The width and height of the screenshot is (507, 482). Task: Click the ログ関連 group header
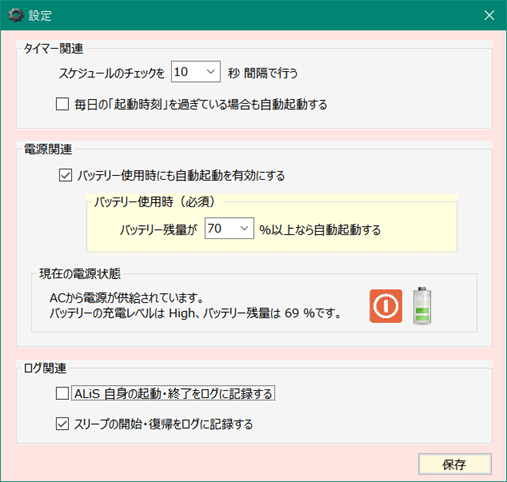(45, 368)
